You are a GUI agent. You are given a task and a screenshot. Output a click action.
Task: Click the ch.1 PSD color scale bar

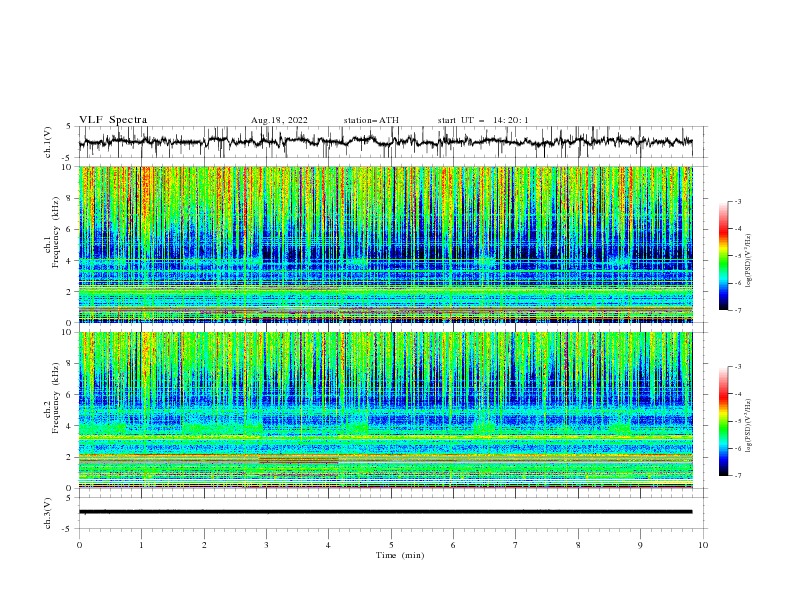click(x=724, y=255)
